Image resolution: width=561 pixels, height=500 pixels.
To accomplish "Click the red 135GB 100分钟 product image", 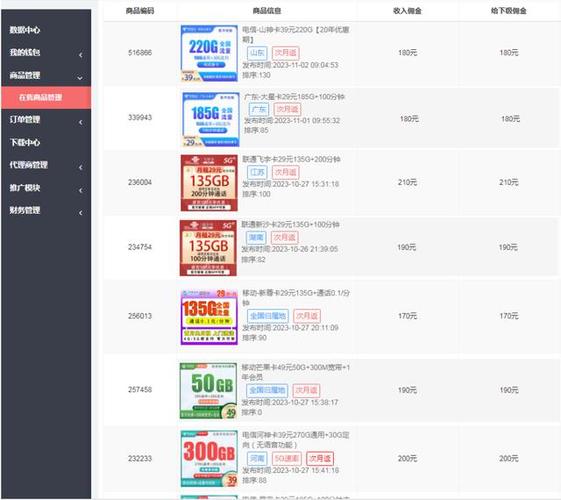I will click(x=208, y=248).
